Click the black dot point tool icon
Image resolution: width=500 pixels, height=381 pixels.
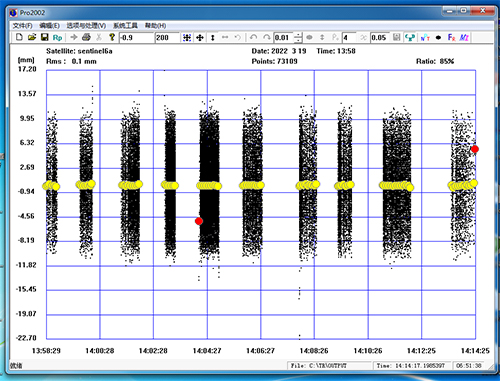[x=438, y=38]
